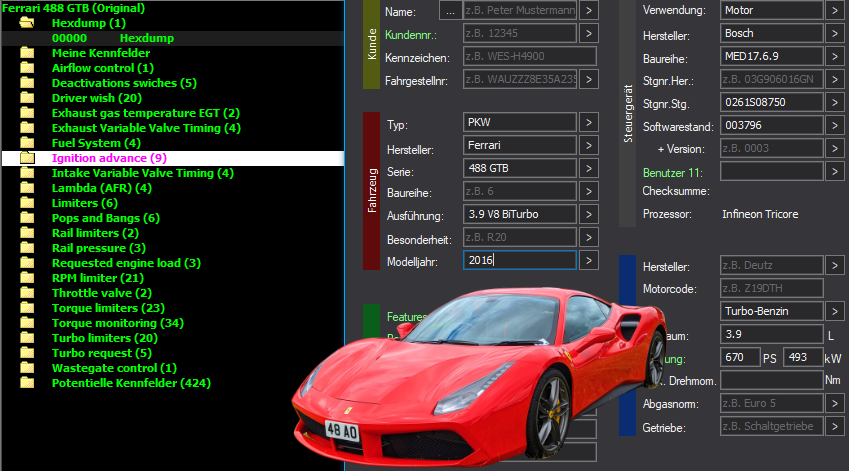849x471 pixels.
Task: Click the Exhaust gas temperature EGT folder icon
Action: click(x=27, y=113)
